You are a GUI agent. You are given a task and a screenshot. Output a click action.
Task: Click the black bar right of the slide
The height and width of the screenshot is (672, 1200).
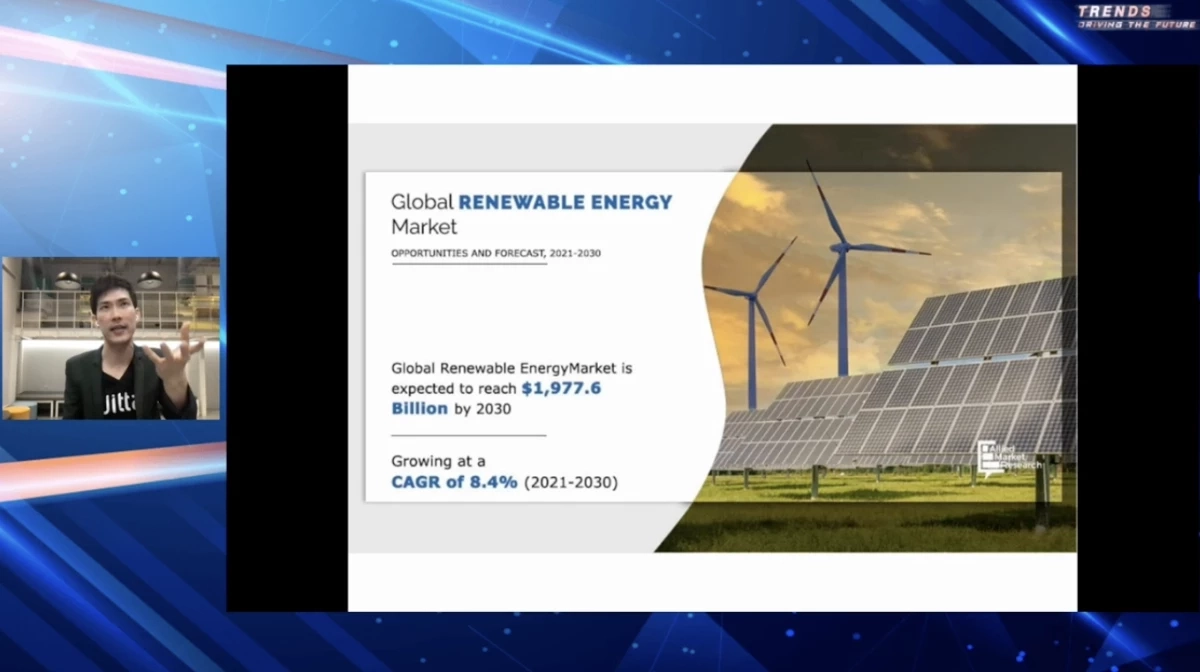tap(1137, 338)
